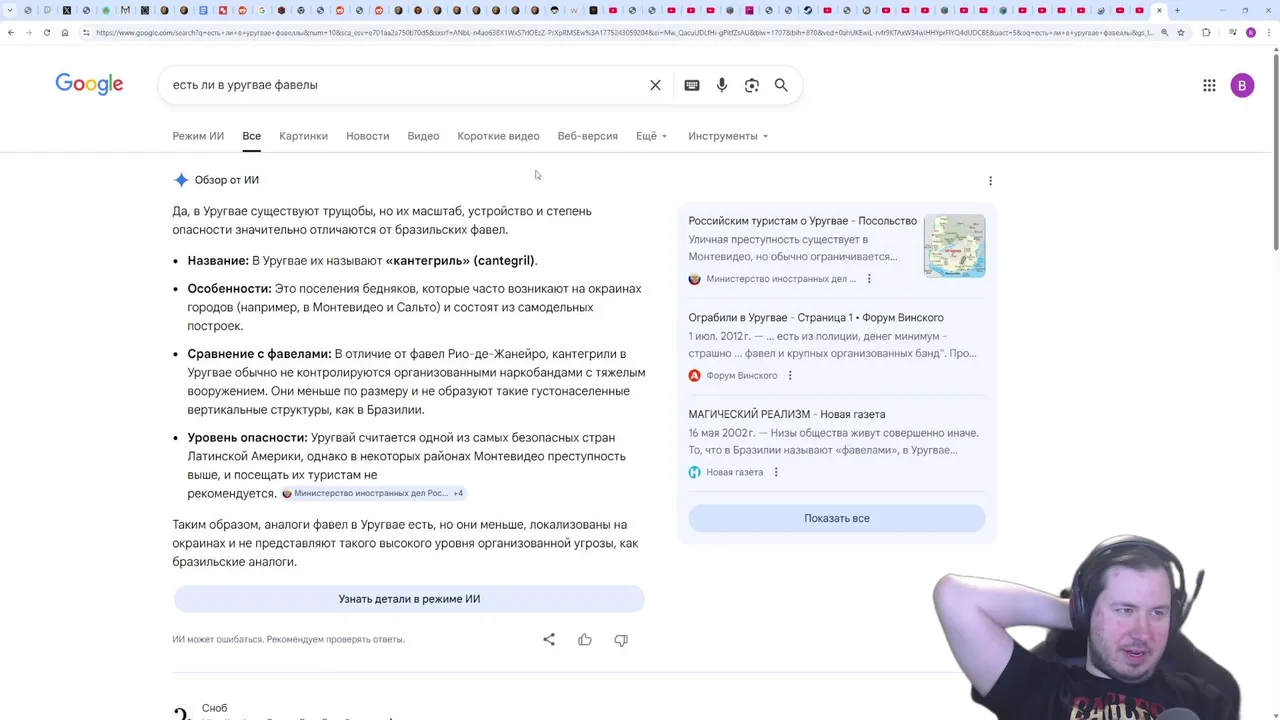Like the AI overview with thumbs up
The height and width of the screenshot is (720, 1280).
click(585, 639)
